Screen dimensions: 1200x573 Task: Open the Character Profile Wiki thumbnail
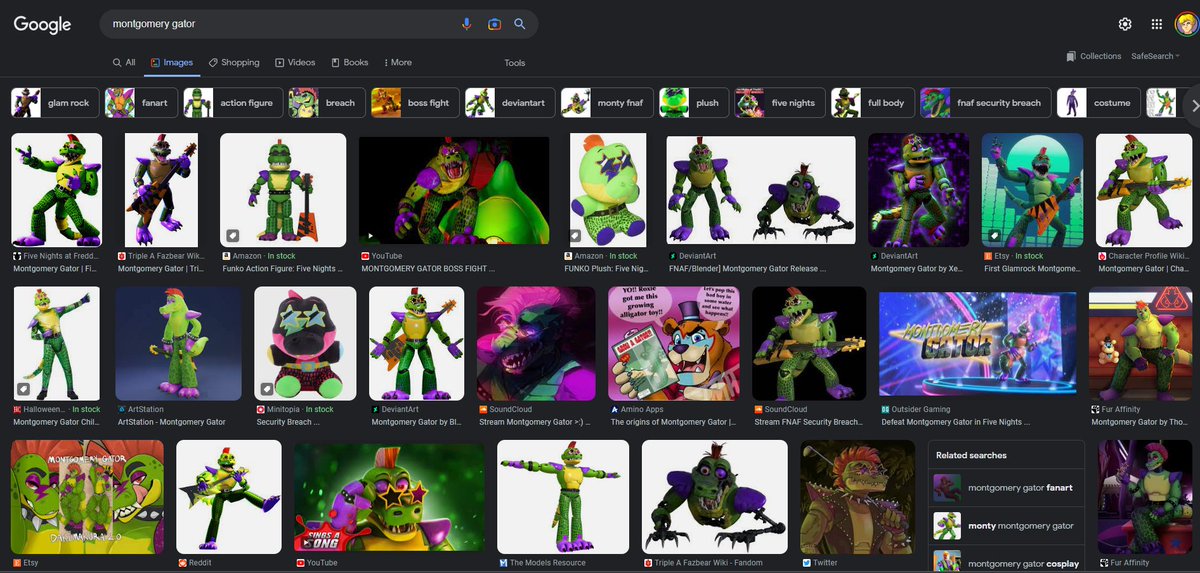pyautogui.click(x=1144, y=190)
